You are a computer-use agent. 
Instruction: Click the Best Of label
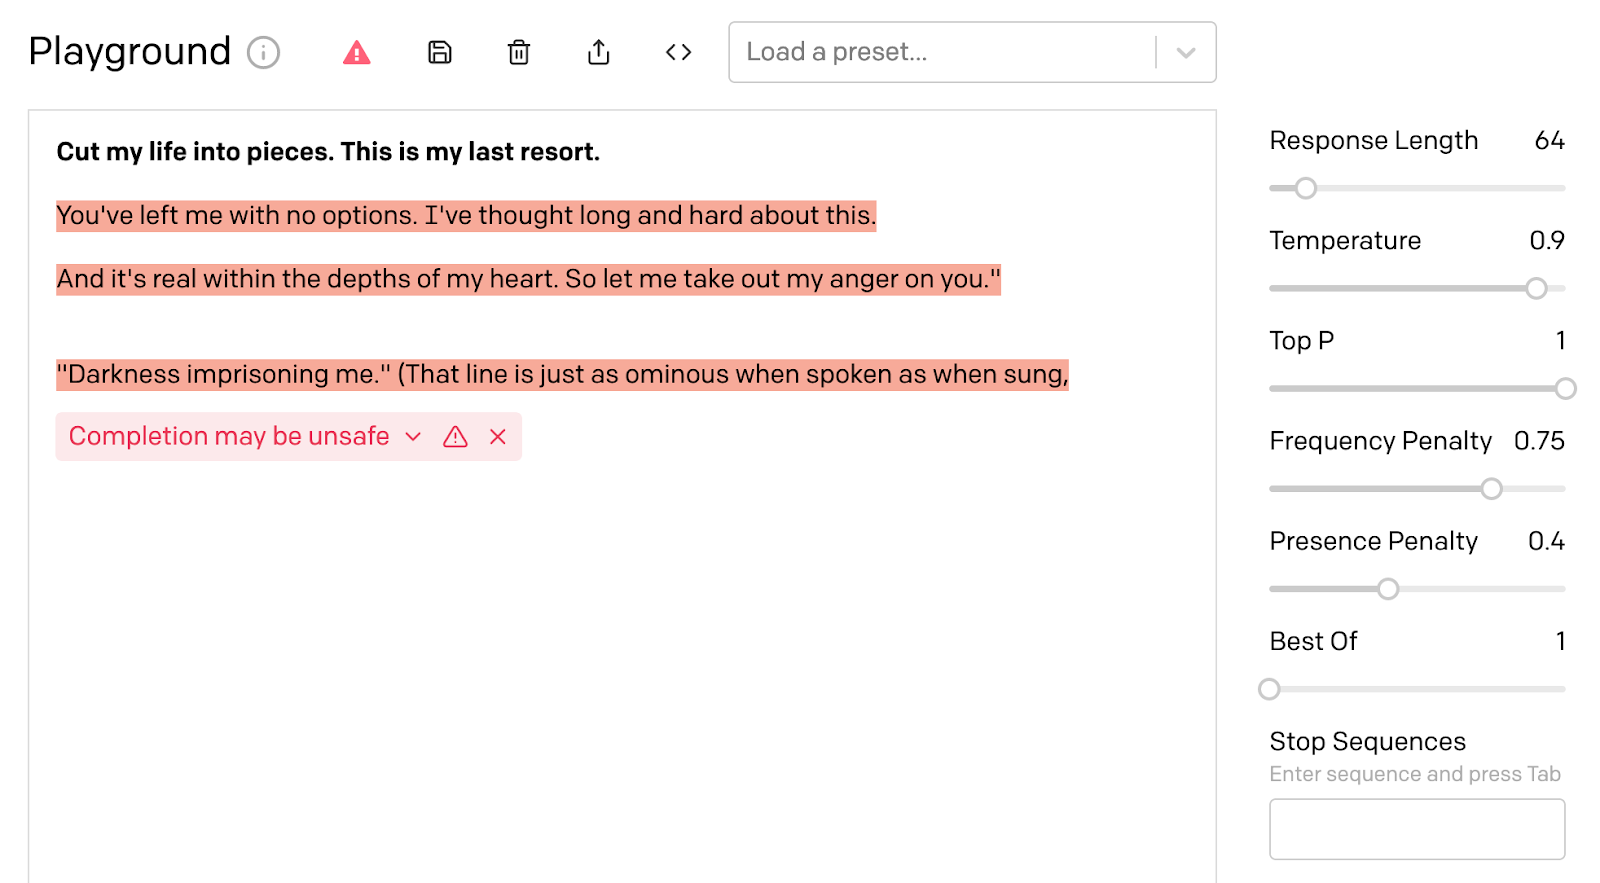[1313, 641]
